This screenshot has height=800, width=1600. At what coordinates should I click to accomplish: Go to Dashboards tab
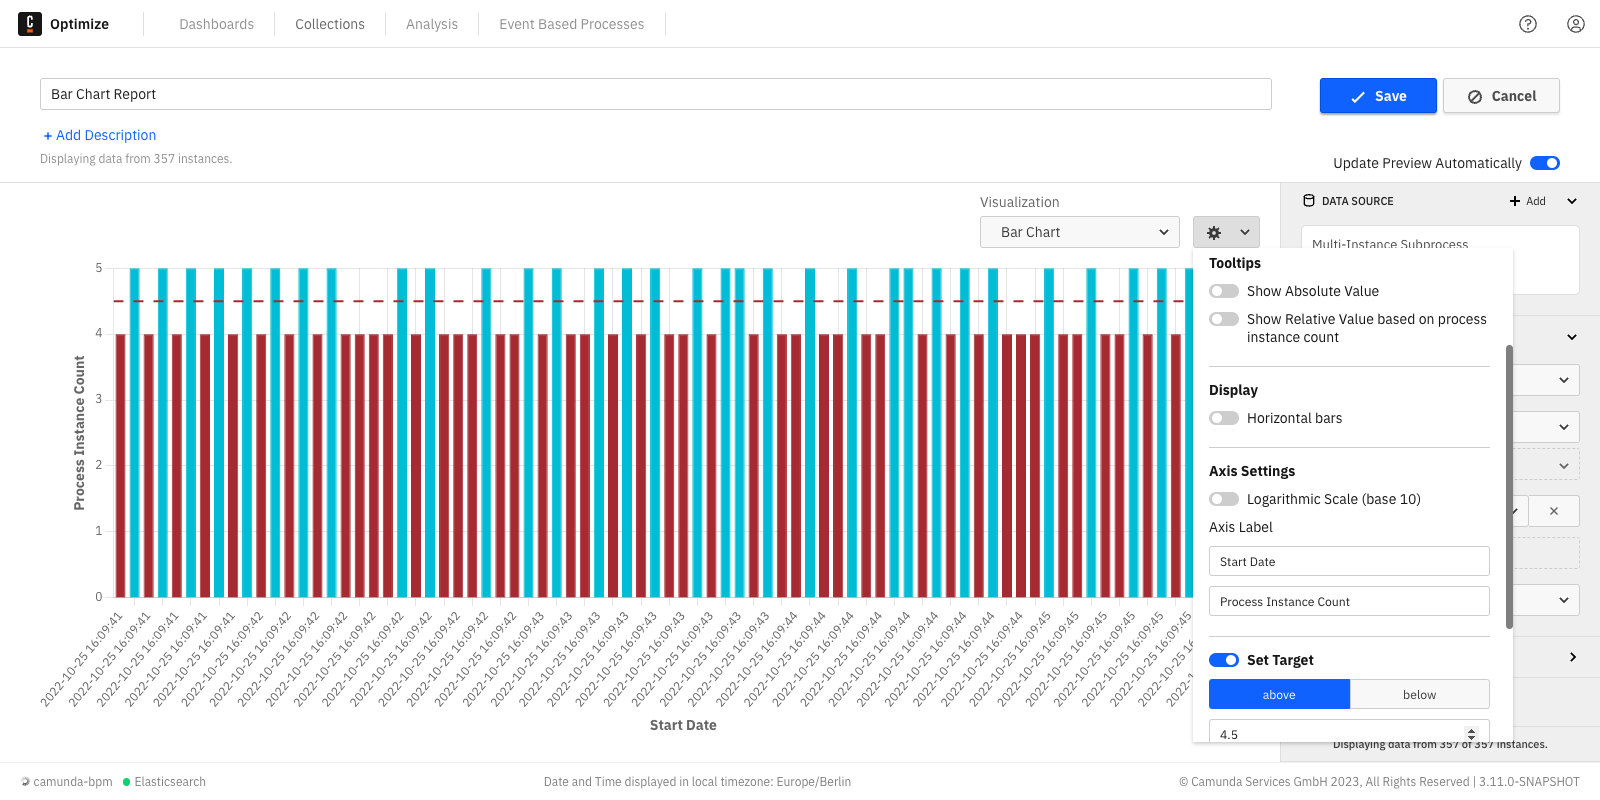(x=216, y=24)
